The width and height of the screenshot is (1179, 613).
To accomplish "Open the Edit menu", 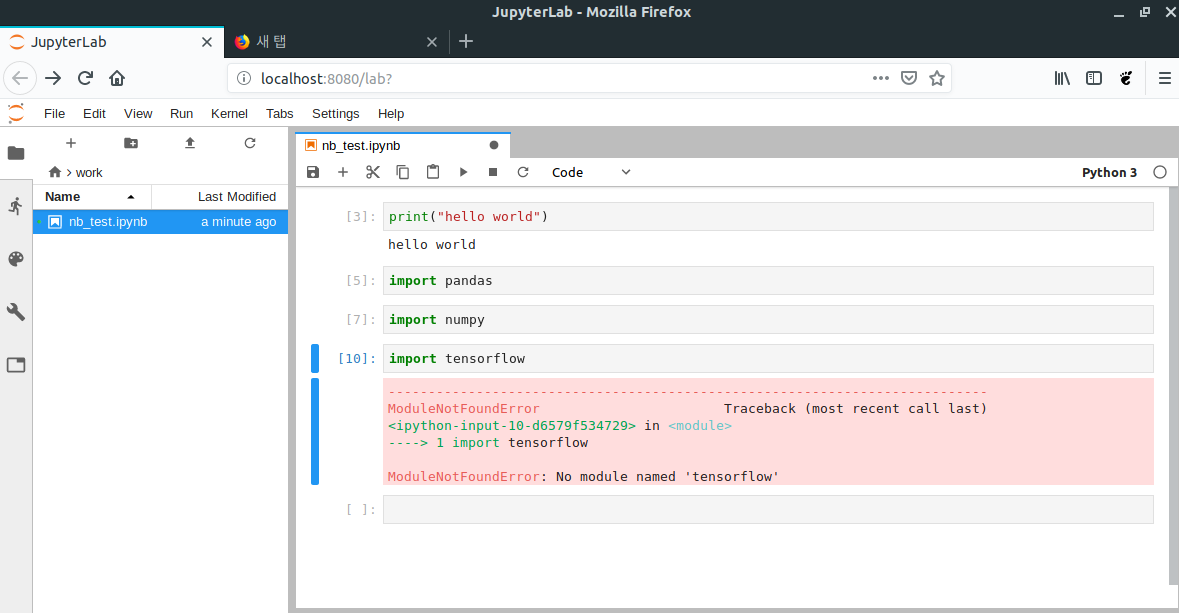I will [94, 114].
